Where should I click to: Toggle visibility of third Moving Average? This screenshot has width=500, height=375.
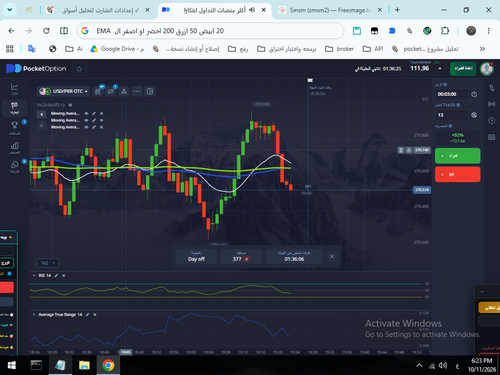point(86,127)
